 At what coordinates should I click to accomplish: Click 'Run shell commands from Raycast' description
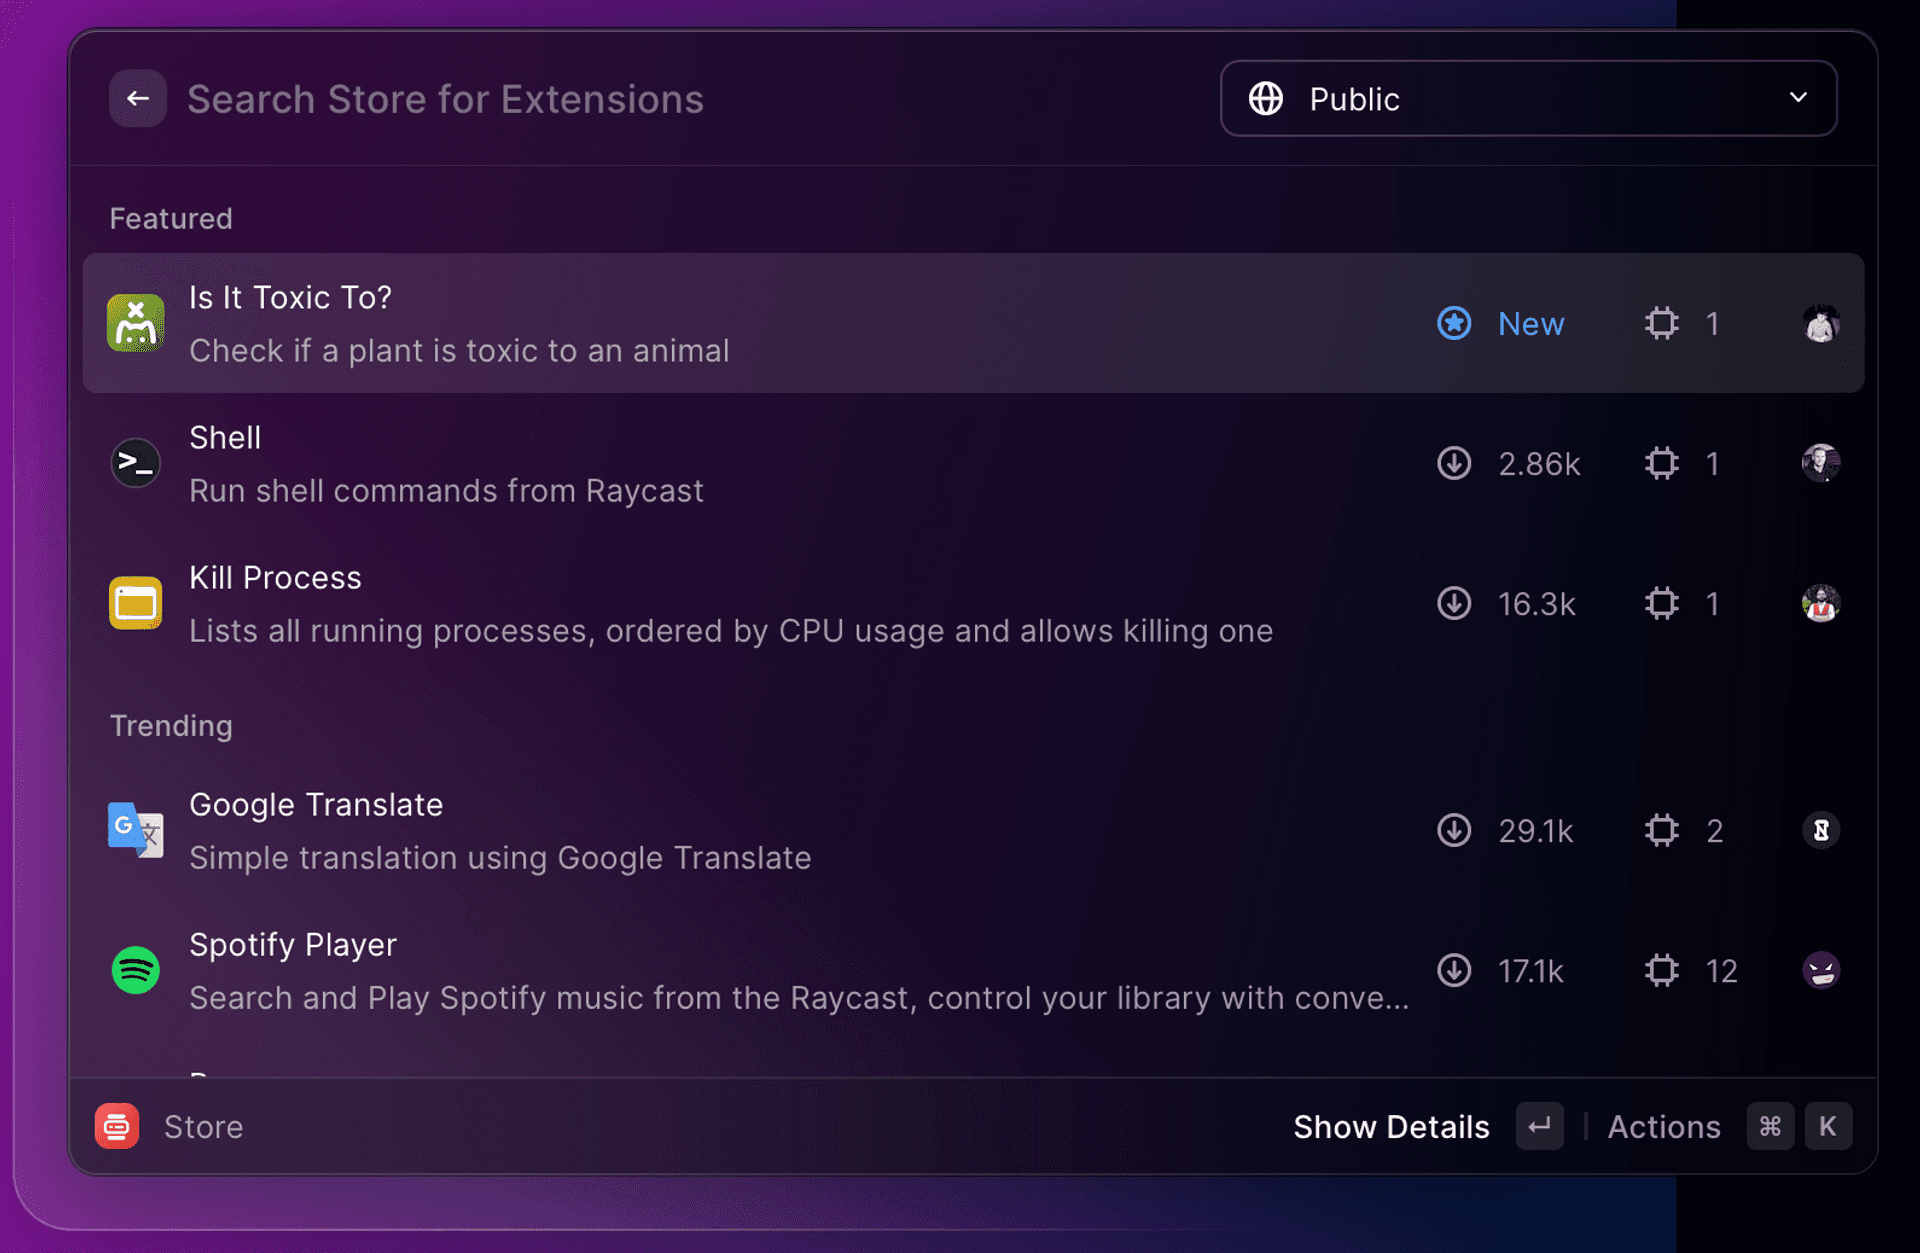tap(446, 491)
